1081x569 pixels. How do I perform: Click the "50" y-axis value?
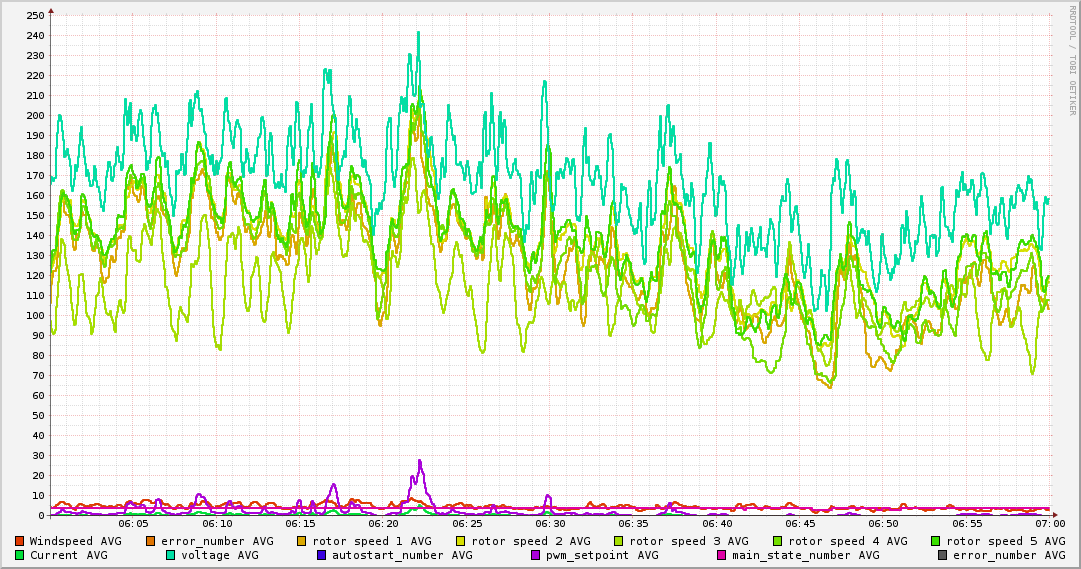click(39, 415)
